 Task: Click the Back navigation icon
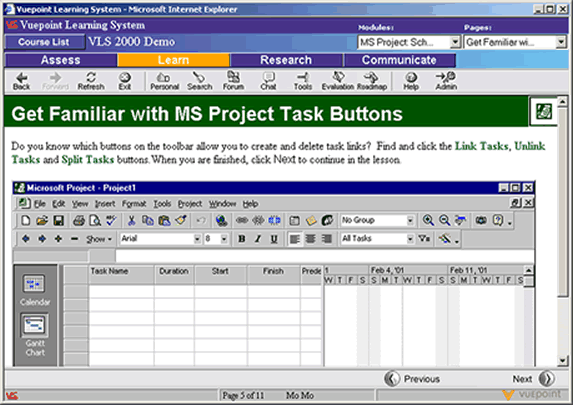[x=21, y=81]
